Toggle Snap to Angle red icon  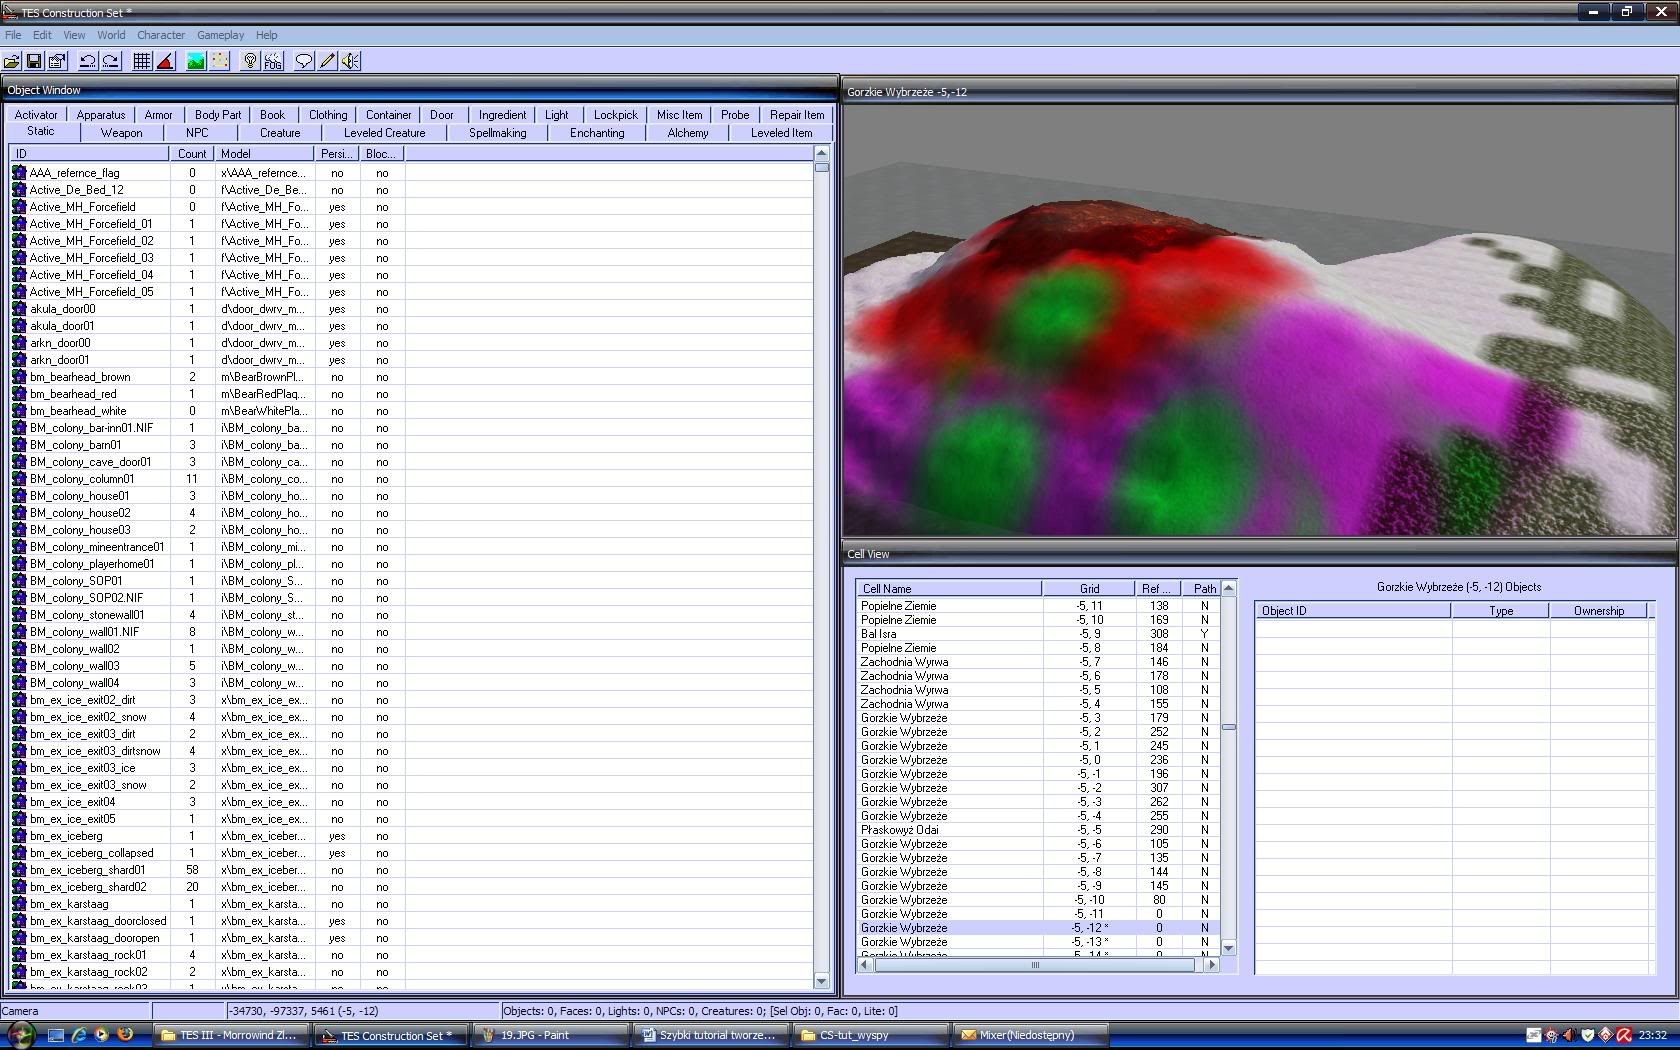165,61
